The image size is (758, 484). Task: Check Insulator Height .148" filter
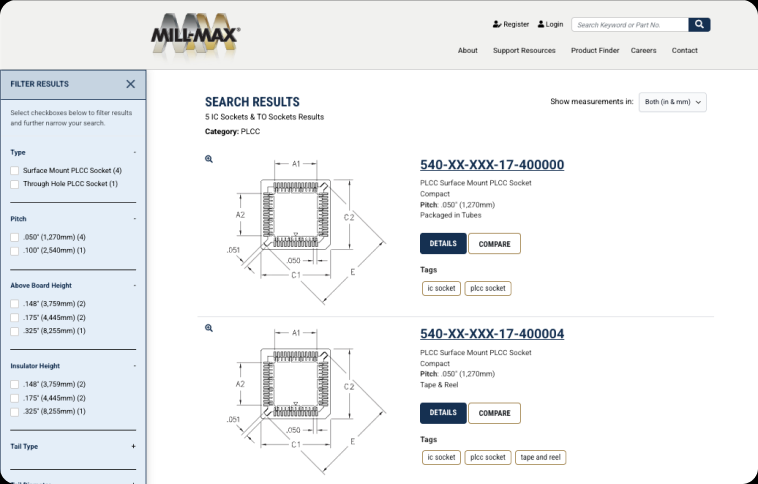pos(15,384)
